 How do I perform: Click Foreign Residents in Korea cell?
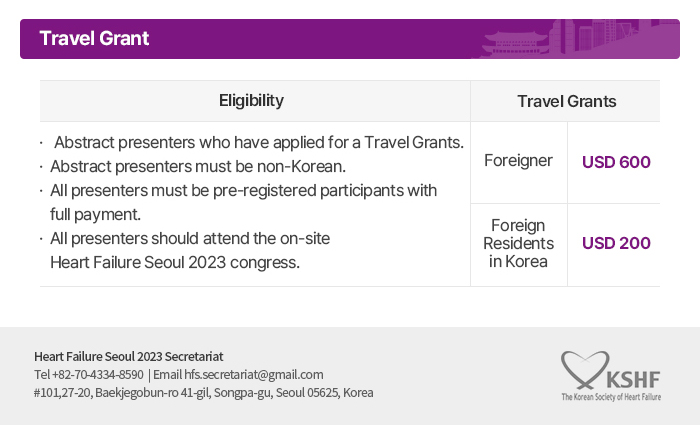click(x=518, y=243)
